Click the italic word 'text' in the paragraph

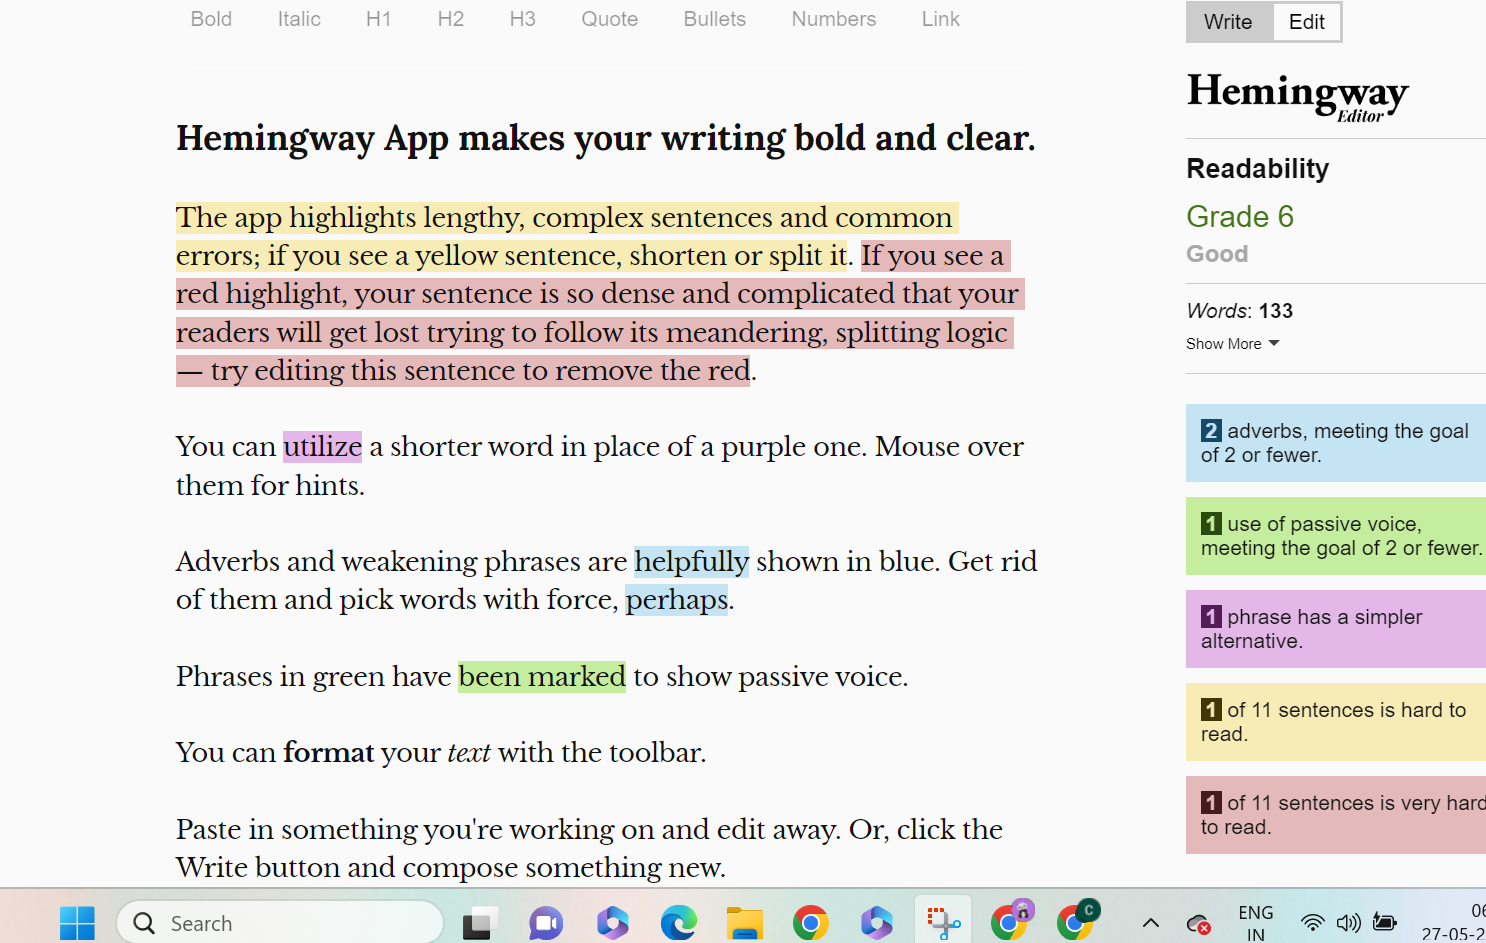click(x=469, y=753)
